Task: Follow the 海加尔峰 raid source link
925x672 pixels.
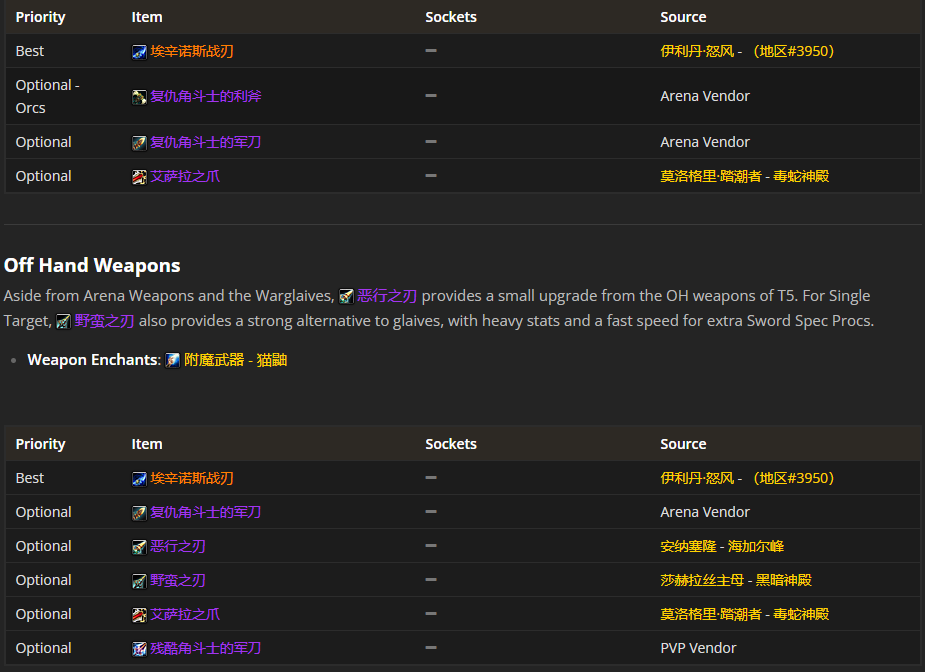Action: [x=755, y=546]
